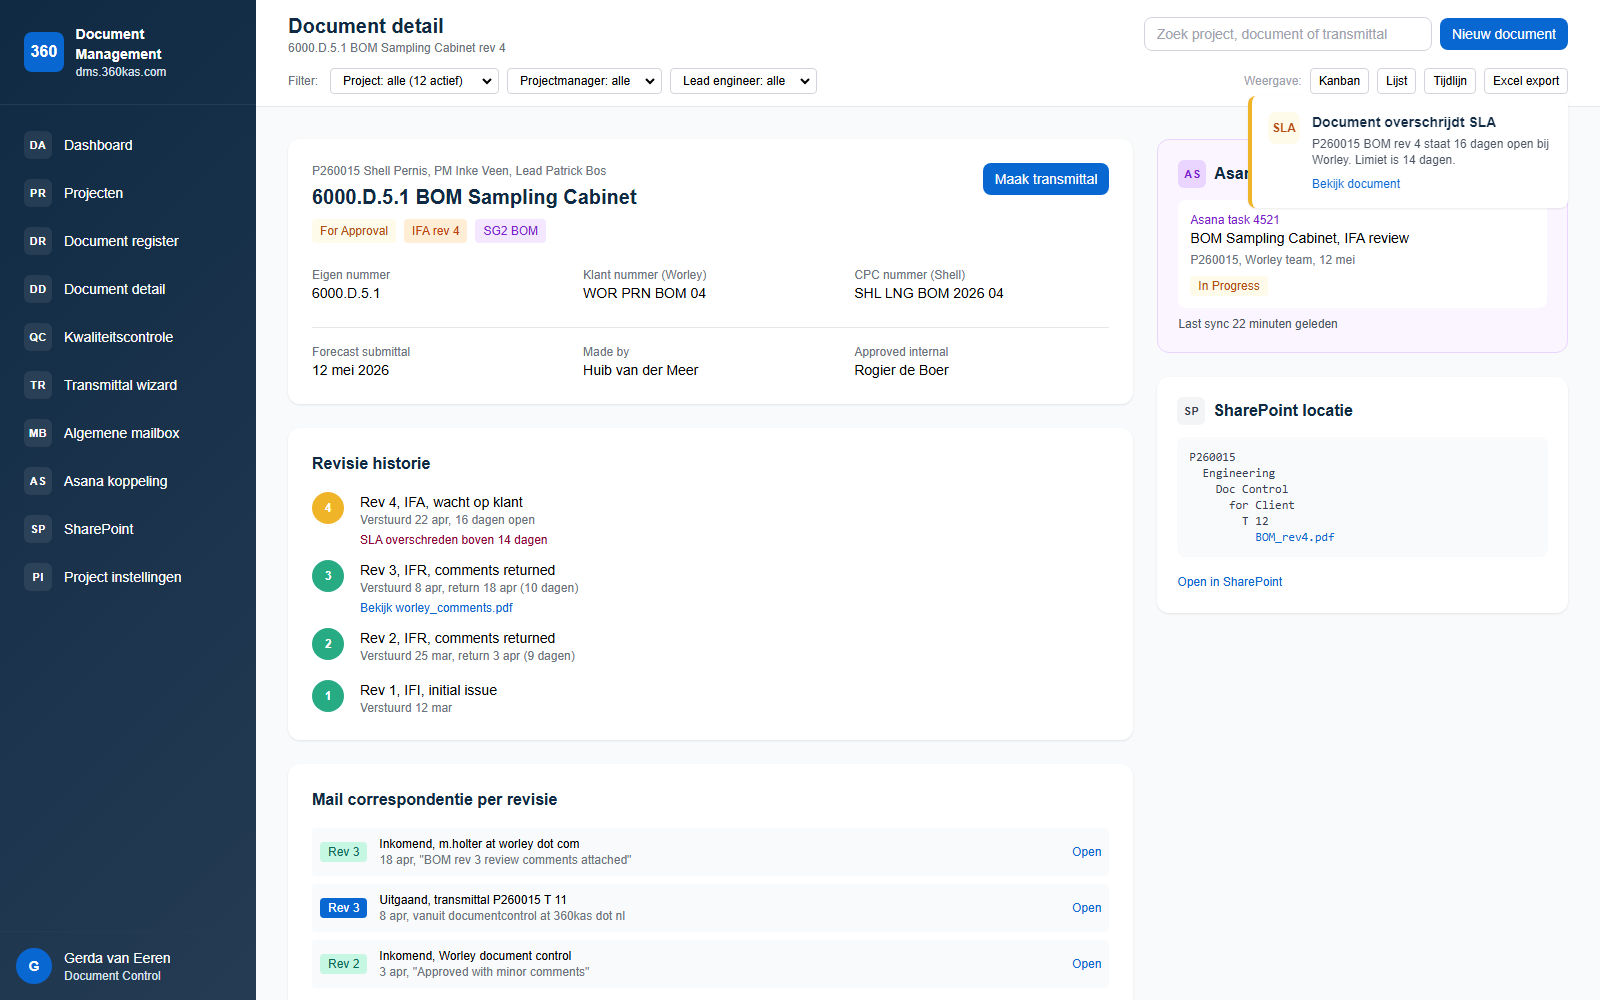
Task: Click the In Progress status badge
Action: coord(1229,286)
